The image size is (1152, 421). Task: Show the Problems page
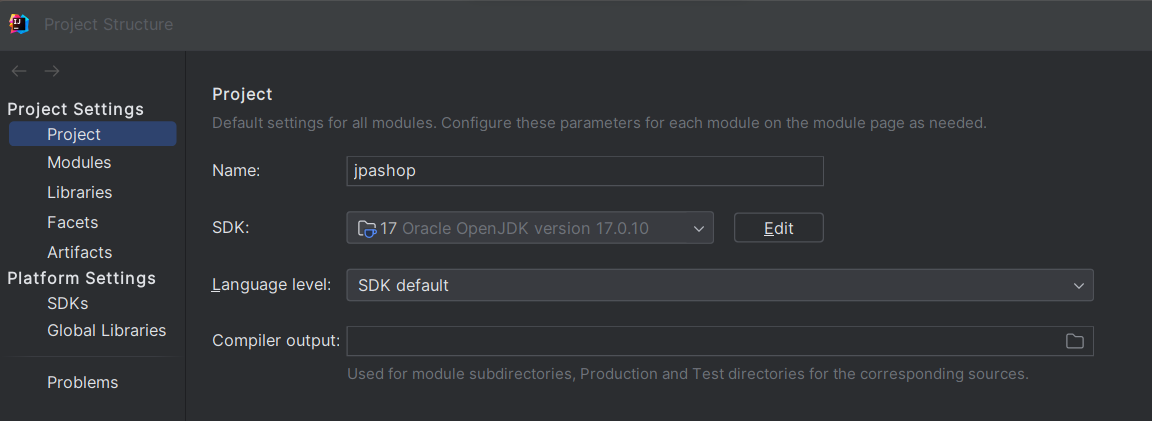tap(82, 382)
